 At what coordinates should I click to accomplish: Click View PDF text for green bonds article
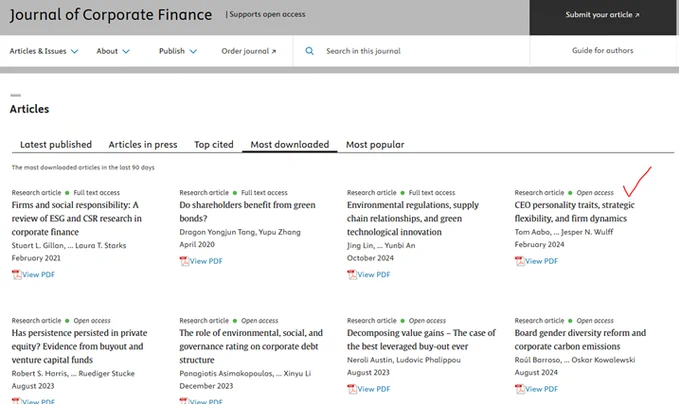tap(206, 261)
